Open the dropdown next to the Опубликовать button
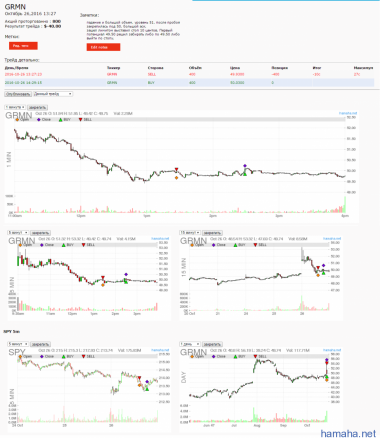The width and height of the screenshot is (380, 438). 53,94
